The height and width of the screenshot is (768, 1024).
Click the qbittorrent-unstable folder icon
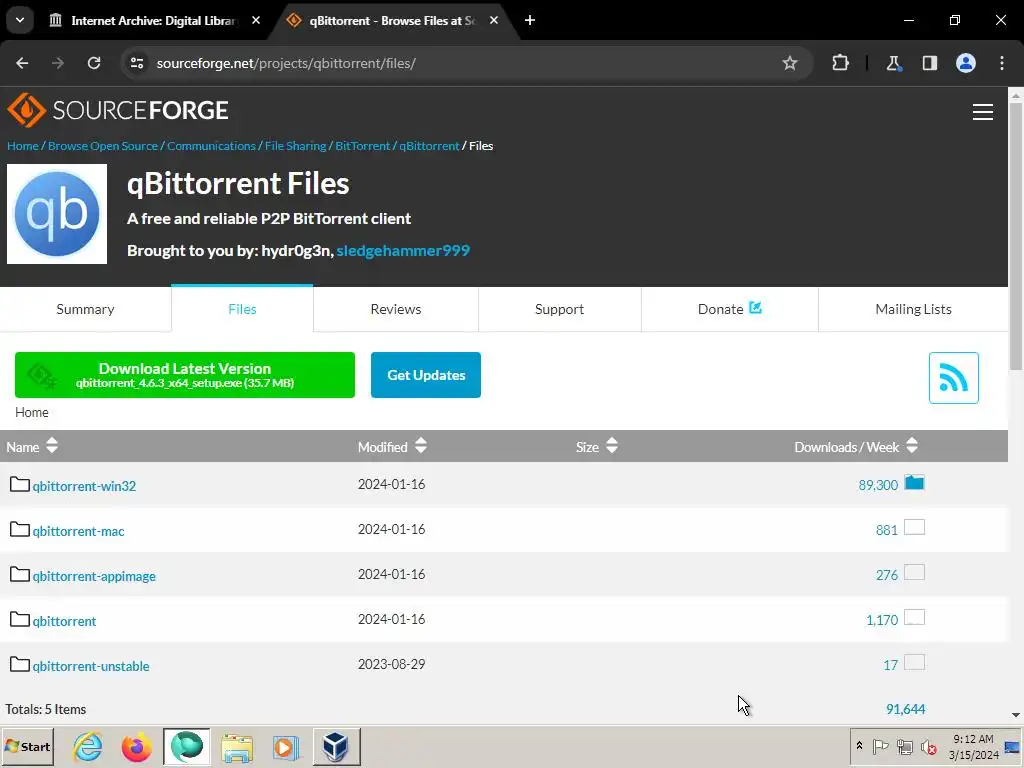(20, 664)
